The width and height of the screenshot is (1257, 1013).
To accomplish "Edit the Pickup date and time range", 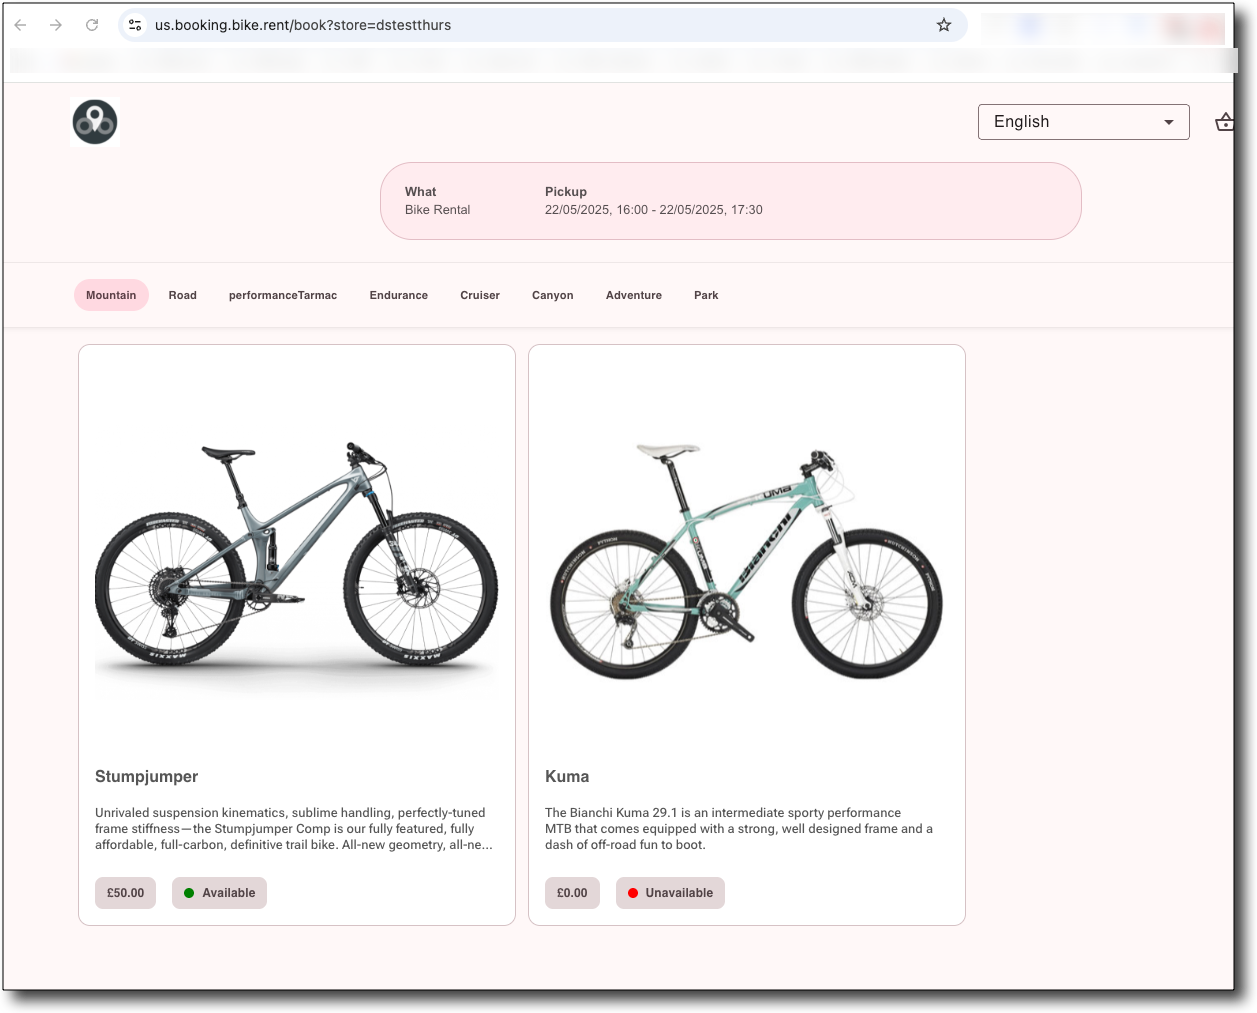I will [654, 201].
